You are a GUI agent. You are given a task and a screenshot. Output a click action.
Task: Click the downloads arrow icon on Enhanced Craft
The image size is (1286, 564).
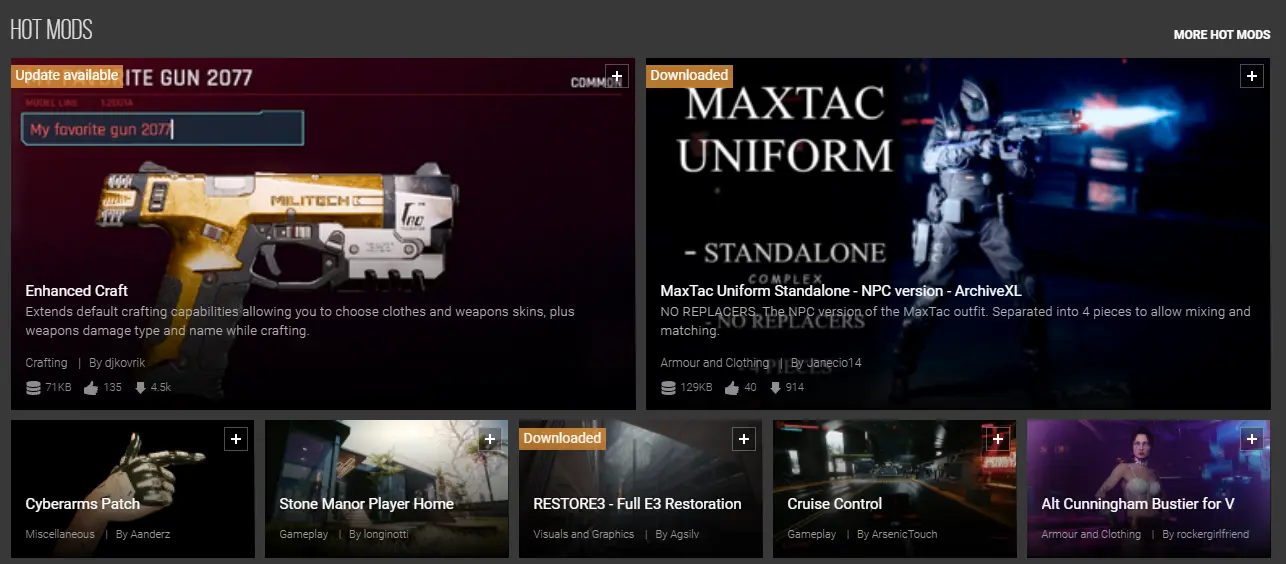[140, 387]
